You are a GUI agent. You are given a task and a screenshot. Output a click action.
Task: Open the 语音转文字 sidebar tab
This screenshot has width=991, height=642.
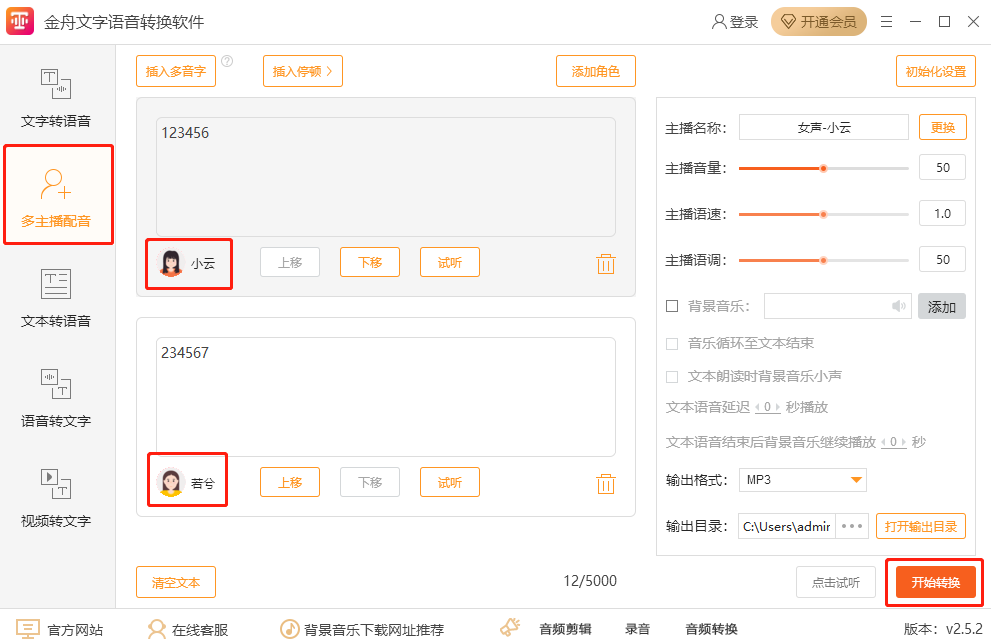[x=56, y=398]
